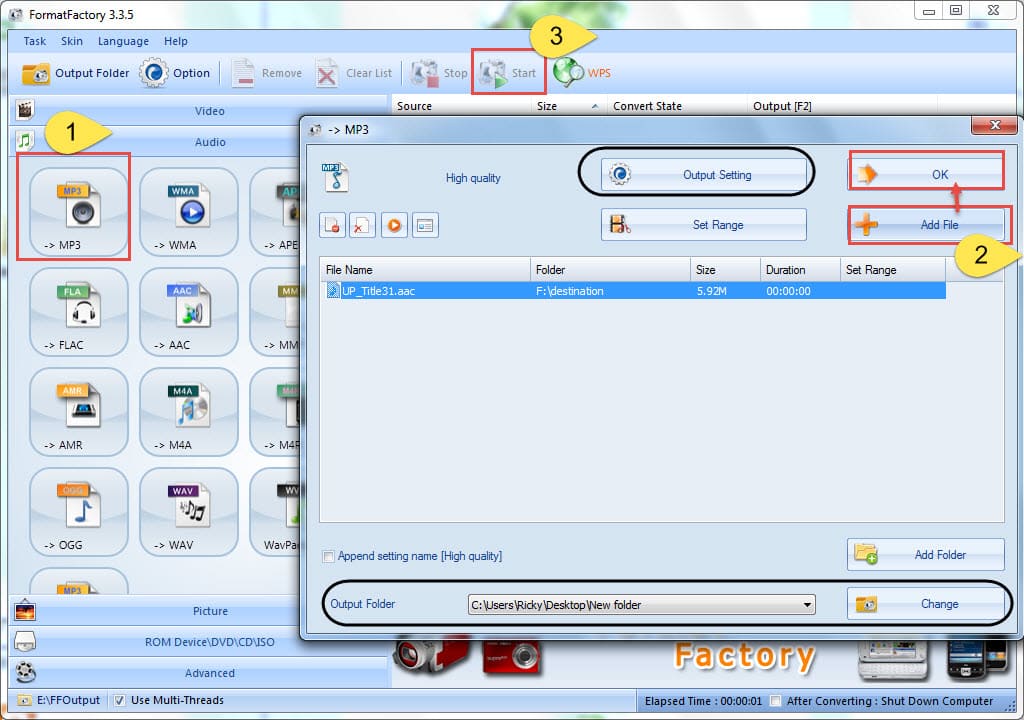Click the 5.92M size cell
This screenshot has height=720, width=1024.
point(711,291)
